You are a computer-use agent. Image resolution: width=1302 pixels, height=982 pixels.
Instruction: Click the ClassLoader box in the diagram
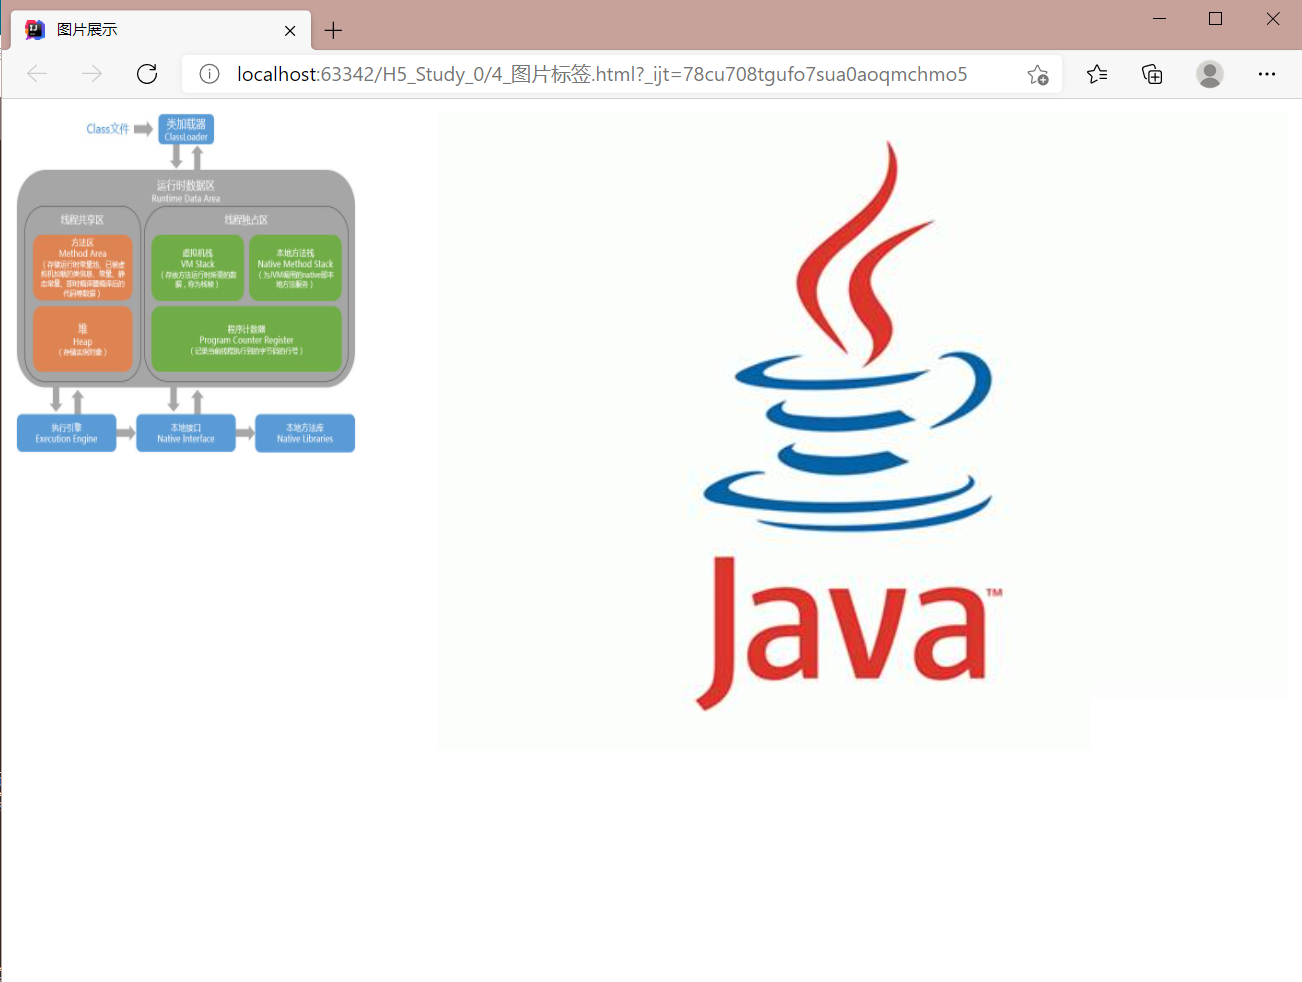[x=186, y=129]
